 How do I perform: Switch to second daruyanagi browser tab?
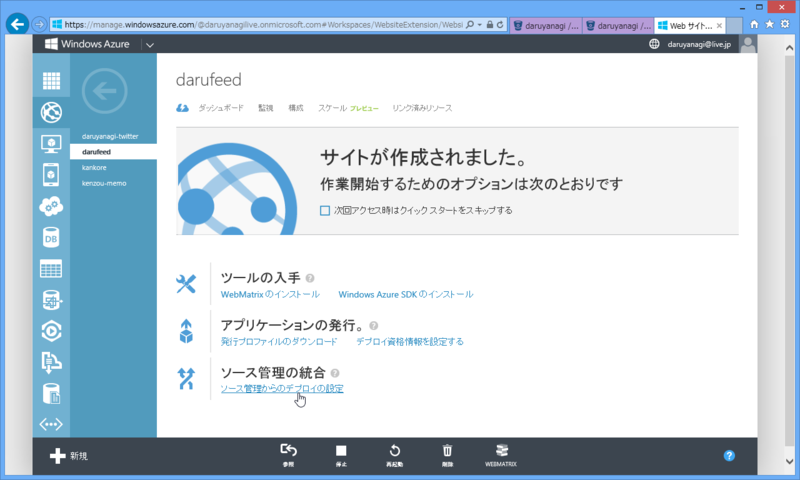point(618,26)
